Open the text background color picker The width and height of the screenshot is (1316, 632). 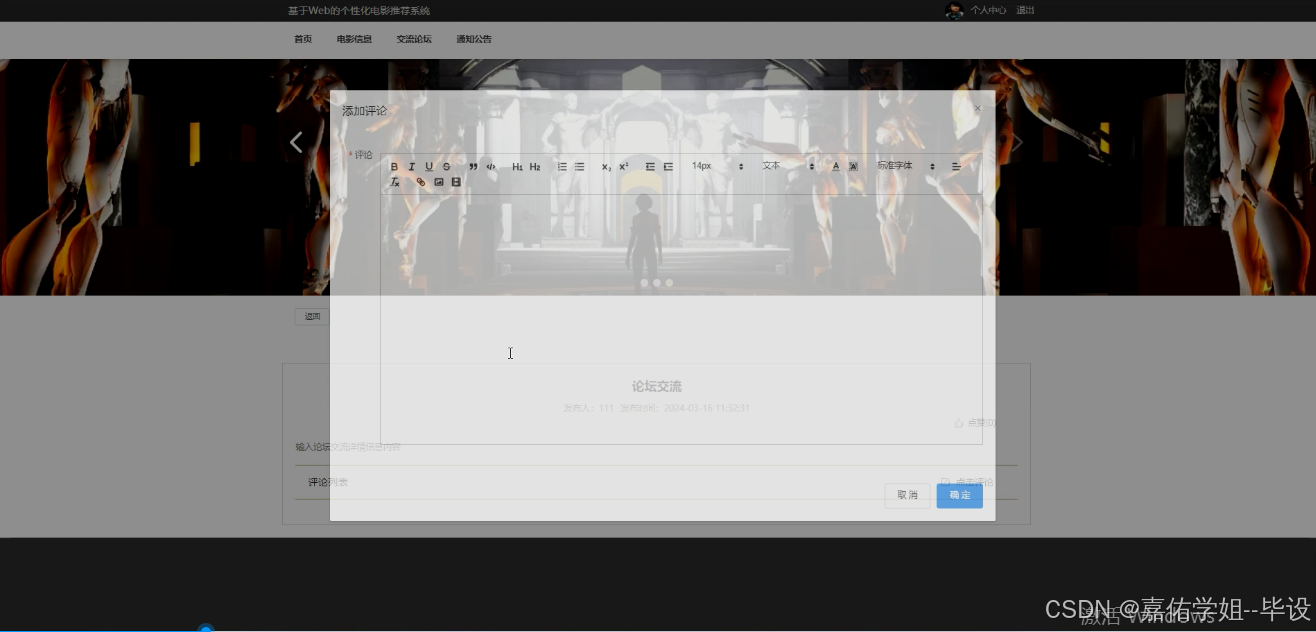853,167
